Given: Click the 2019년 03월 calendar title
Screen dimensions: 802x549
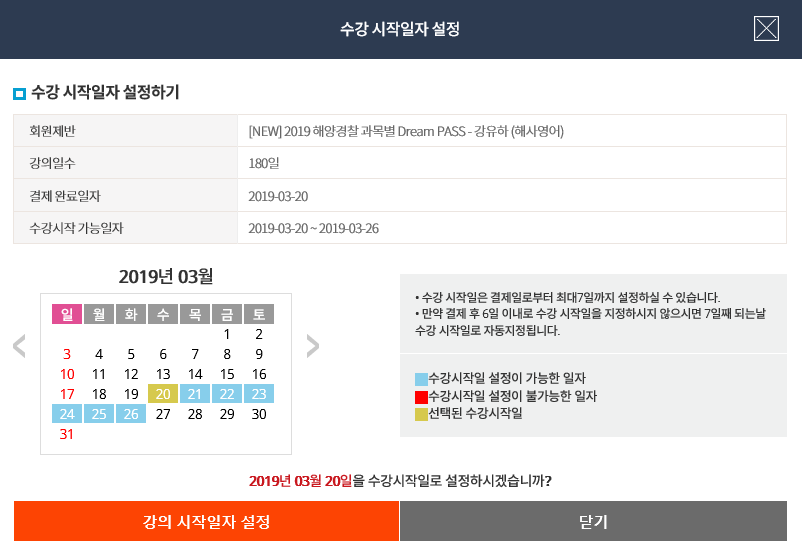Looking at the screenshot, I should (166, 276).
